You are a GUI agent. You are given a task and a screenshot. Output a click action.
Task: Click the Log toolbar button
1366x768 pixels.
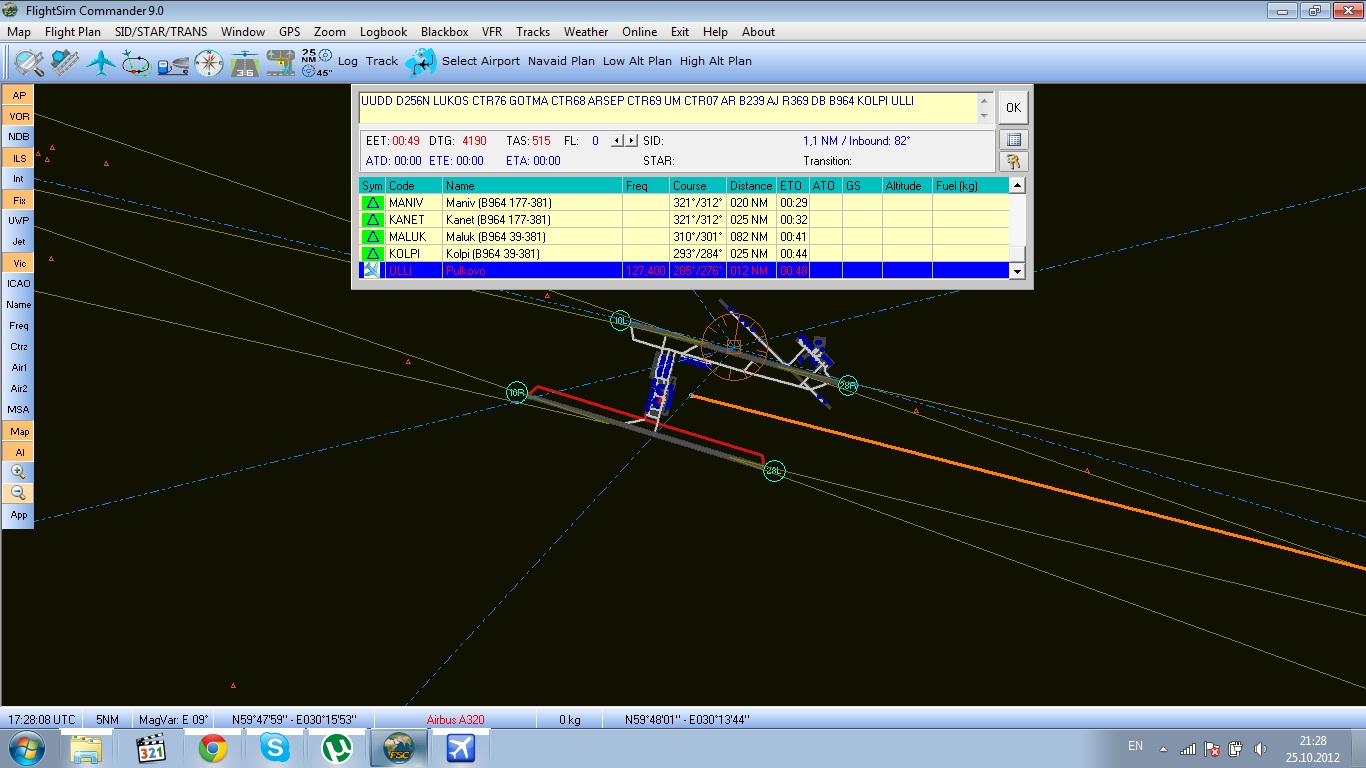click(348, 61)
